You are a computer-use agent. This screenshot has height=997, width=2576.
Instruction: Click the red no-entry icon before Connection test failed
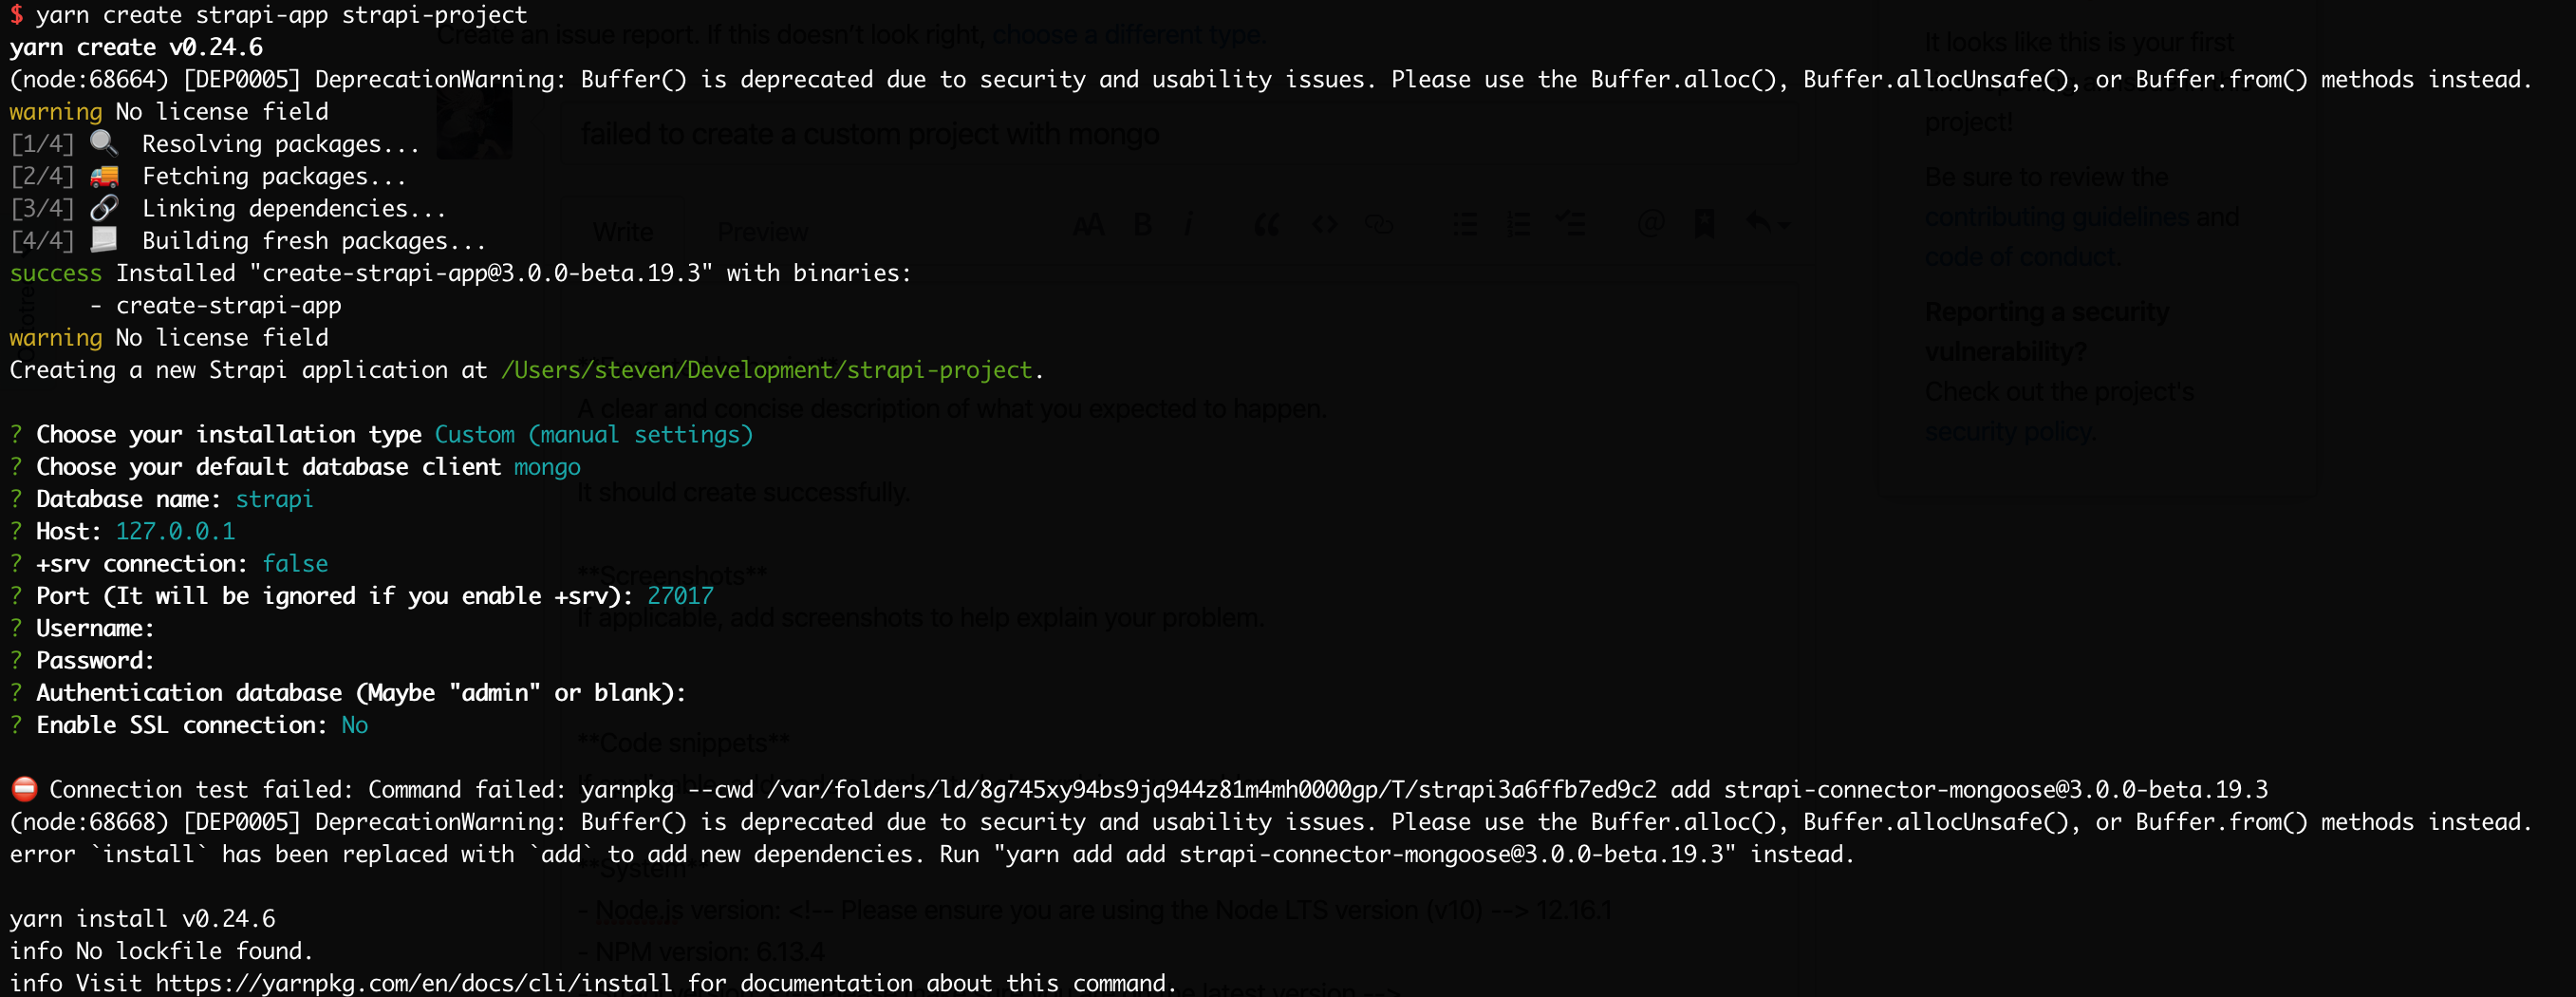(x=24, y=789)
